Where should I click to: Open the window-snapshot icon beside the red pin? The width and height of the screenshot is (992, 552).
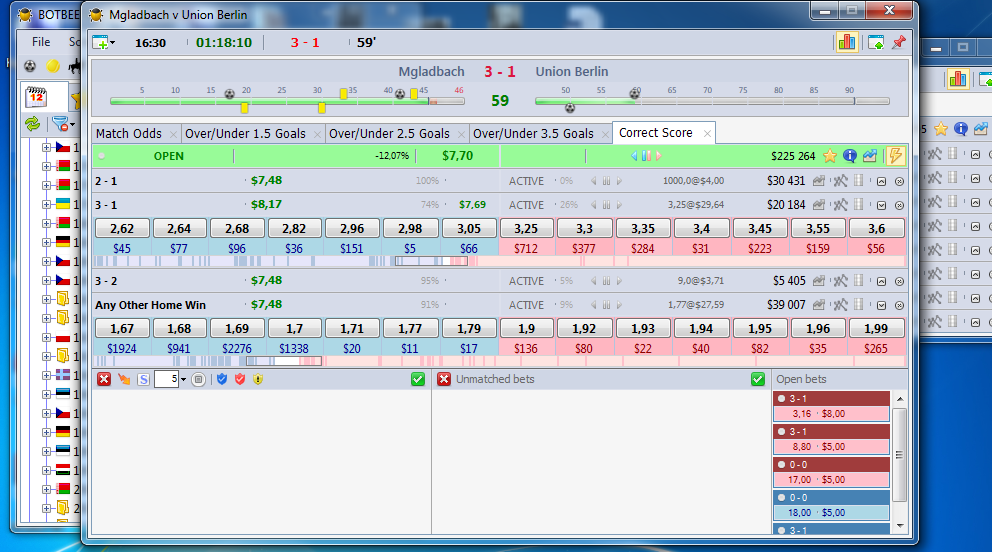pos(876,42)
